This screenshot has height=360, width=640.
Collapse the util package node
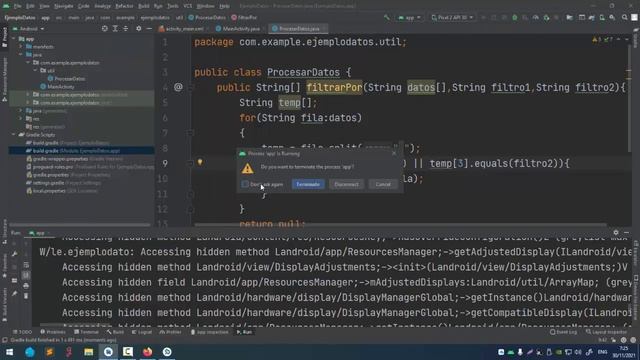point(36,71)
